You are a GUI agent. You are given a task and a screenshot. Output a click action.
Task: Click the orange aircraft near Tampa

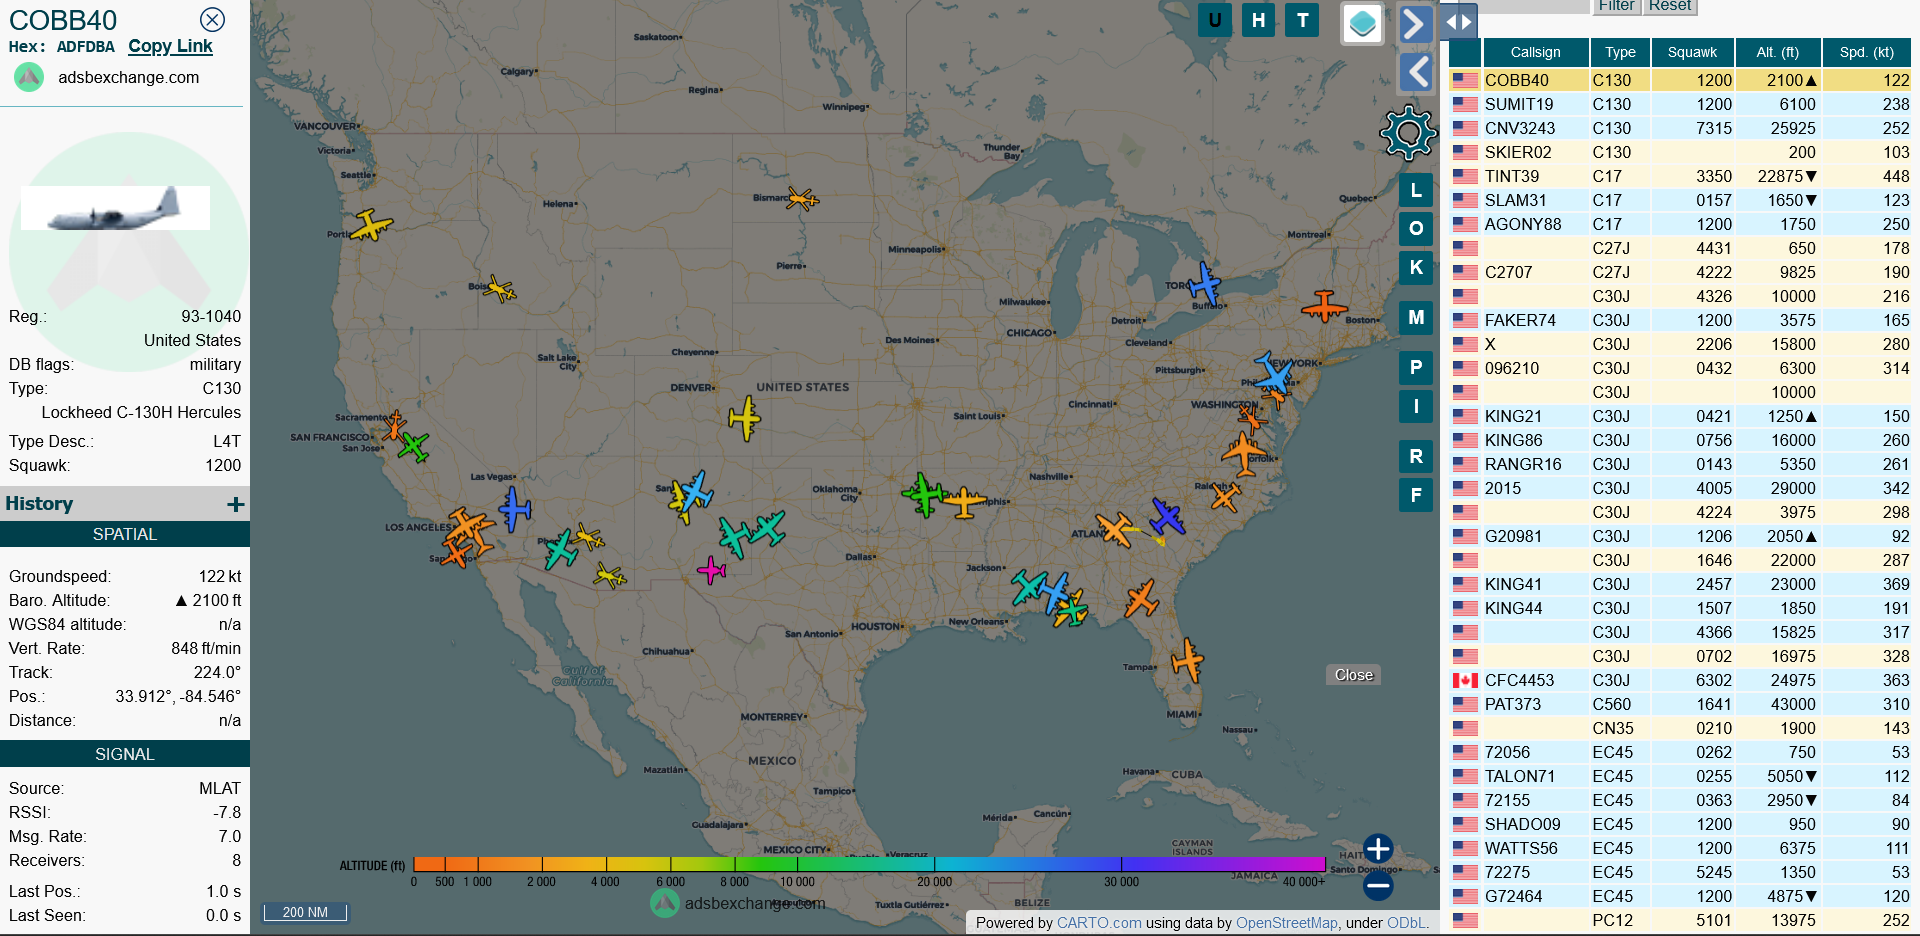coord(1188,660)
